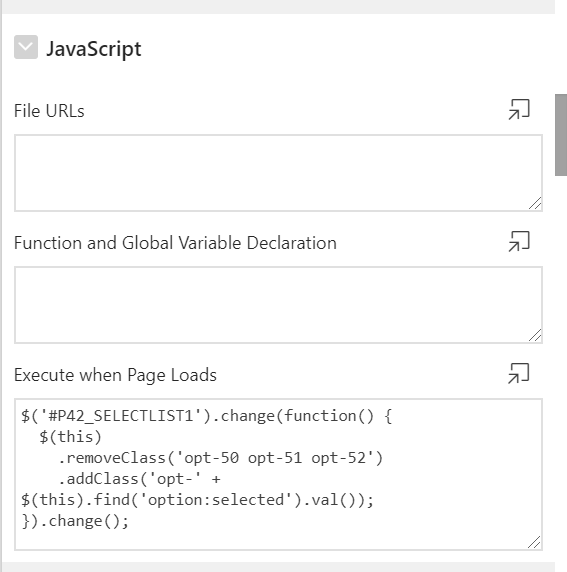Focus the Function and Global Variable Declaration field
Viewport: 567px width, 572px height.
[278, 305]
